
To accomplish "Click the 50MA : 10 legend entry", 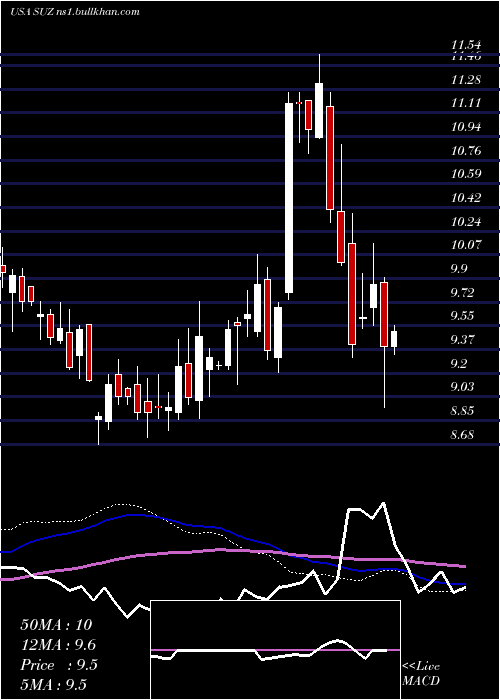I will click(56, 625).
